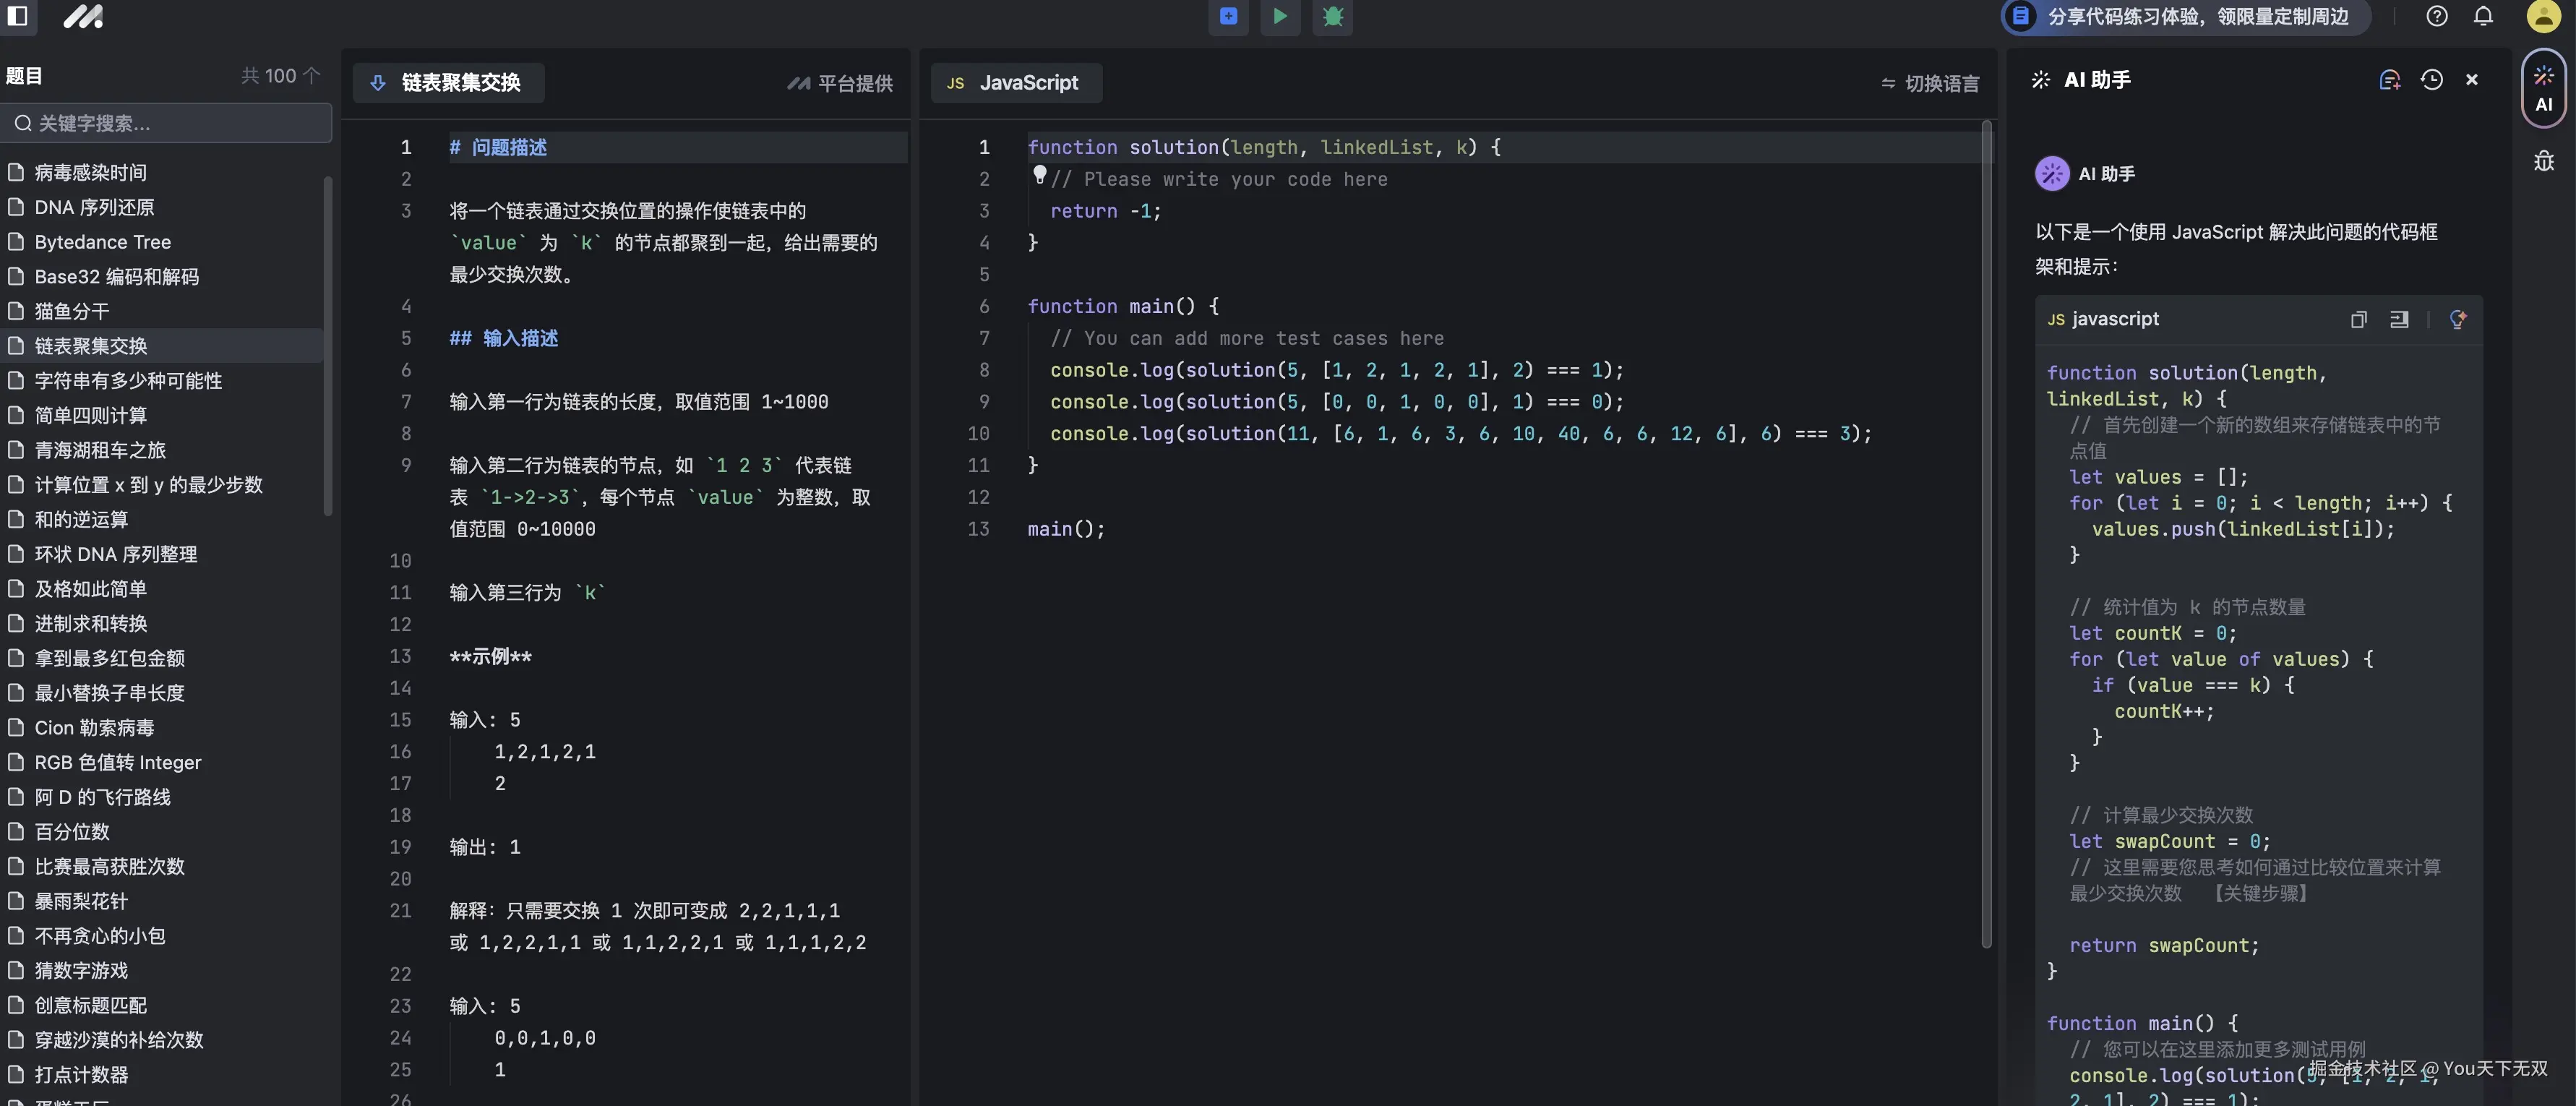Open the 切换语言 language switcher
Viewport: 2576px width, 1106px height.
coord(1929,83)
